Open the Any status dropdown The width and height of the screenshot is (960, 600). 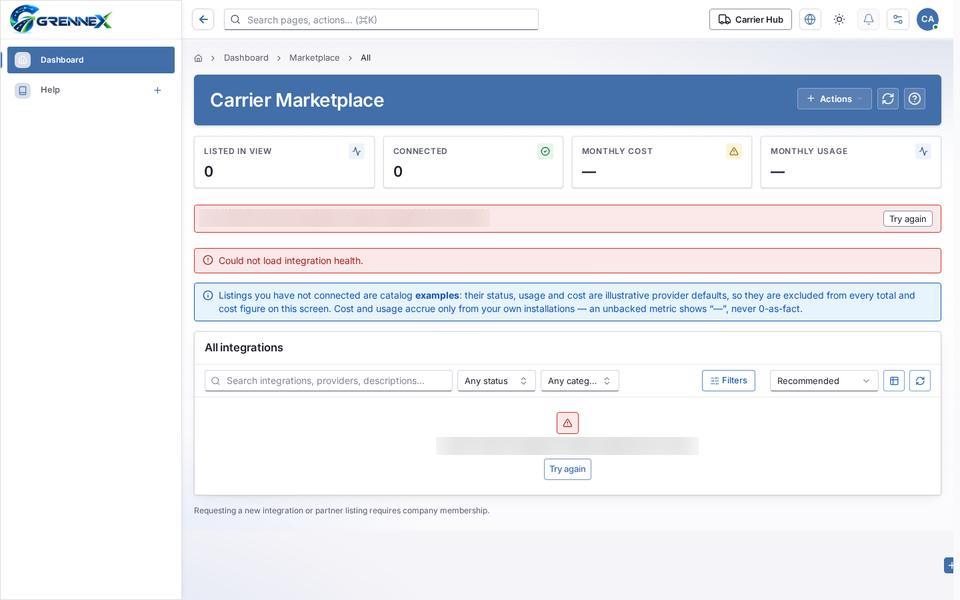tap(496, 381)
